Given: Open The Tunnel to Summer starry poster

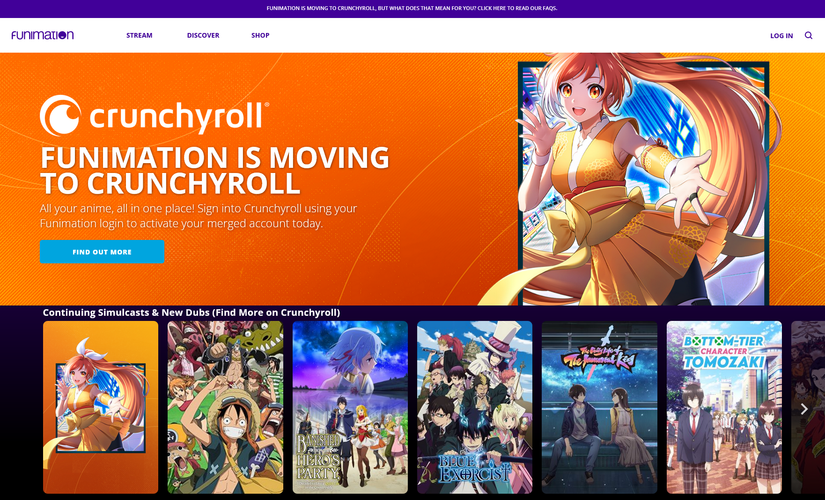Looking at the screenshot, I should pyautogui.click(x=599, y=407).
